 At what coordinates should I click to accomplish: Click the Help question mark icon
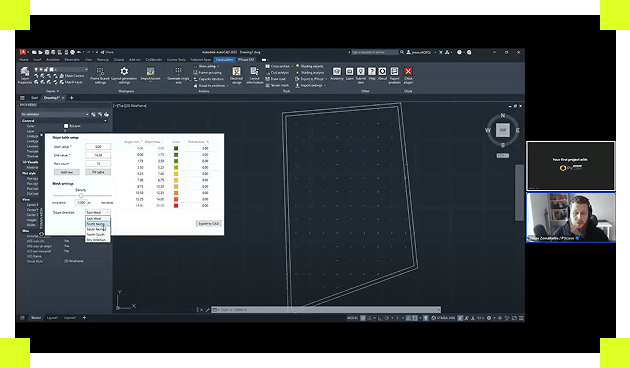coord(372,73)
